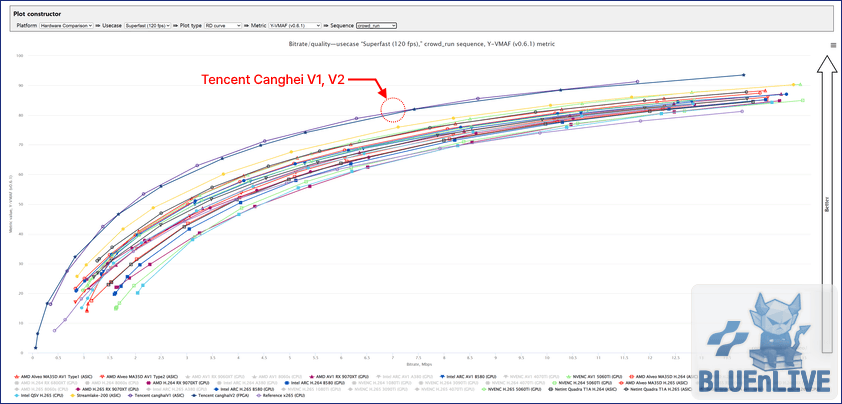Hide Intel ARC AV1 B580 (GPU) series

tap(468, 377)
